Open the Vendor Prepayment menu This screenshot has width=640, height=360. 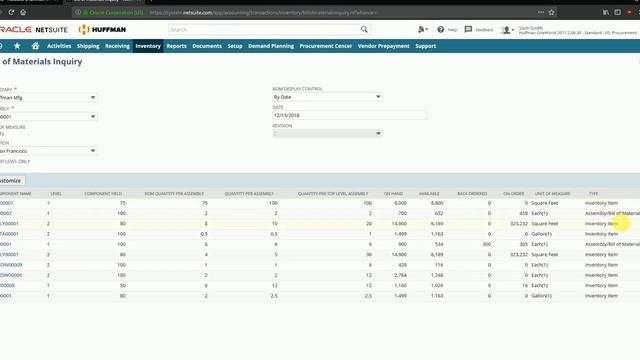point(384,46)
